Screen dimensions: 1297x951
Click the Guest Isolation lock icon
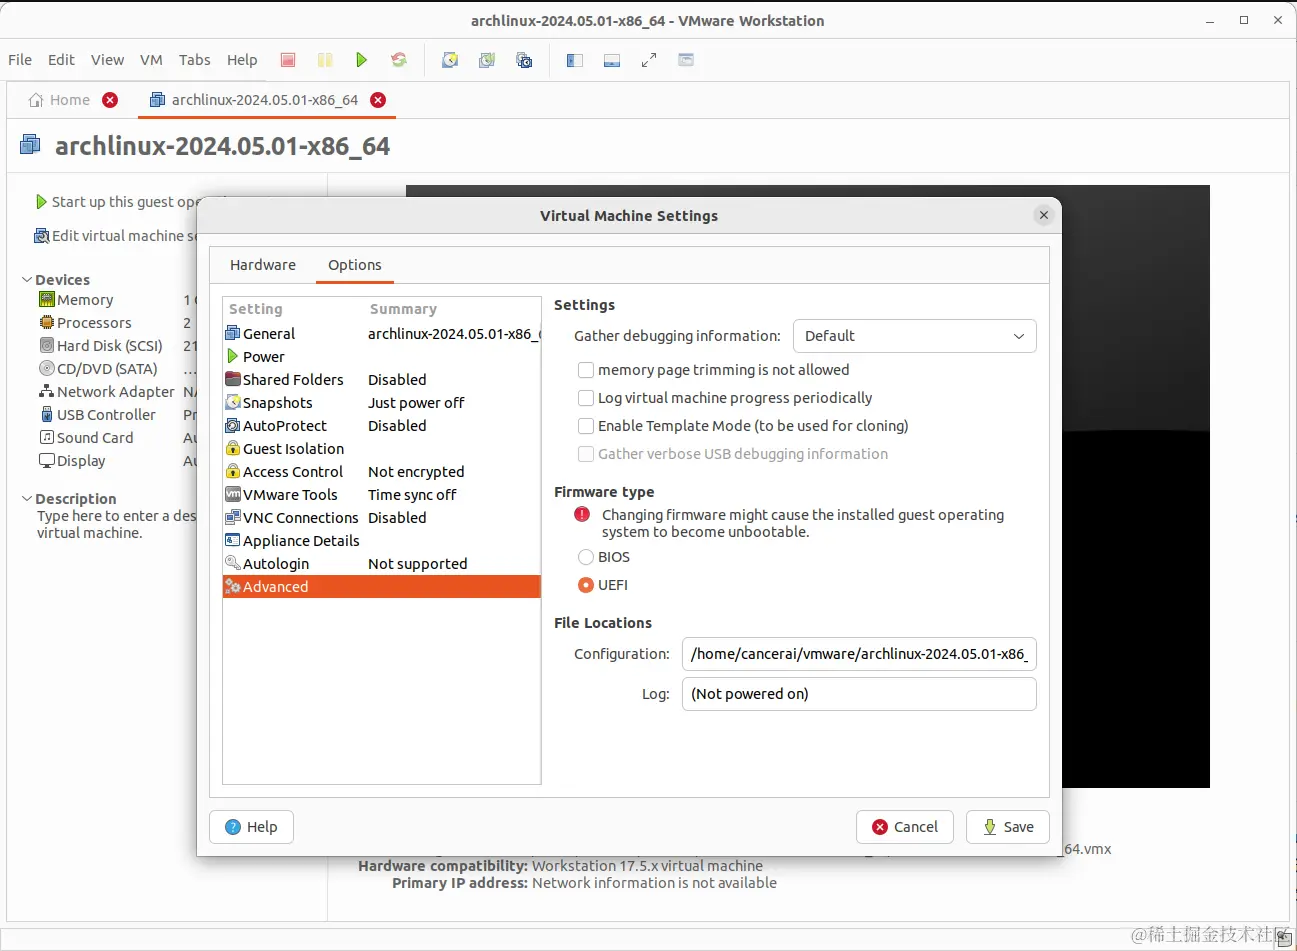pos(233,449)
